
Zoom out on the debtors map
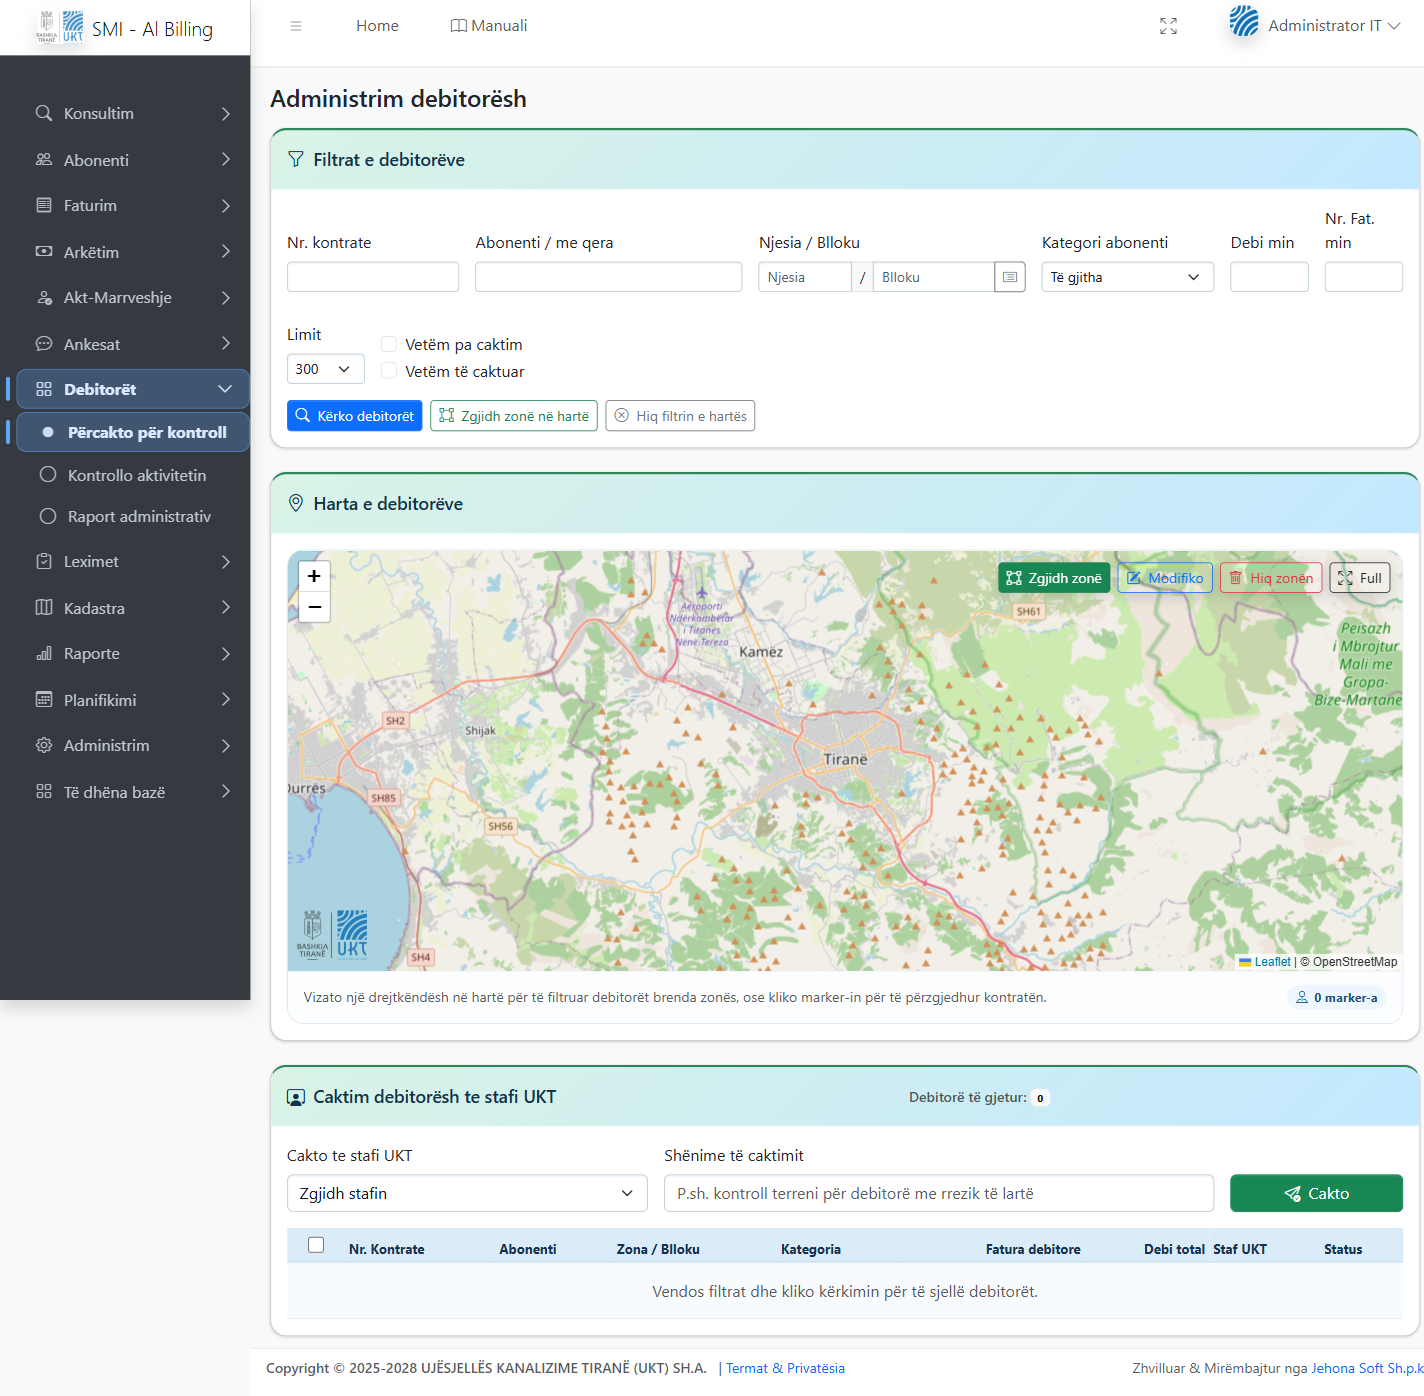tap(314, 607)
